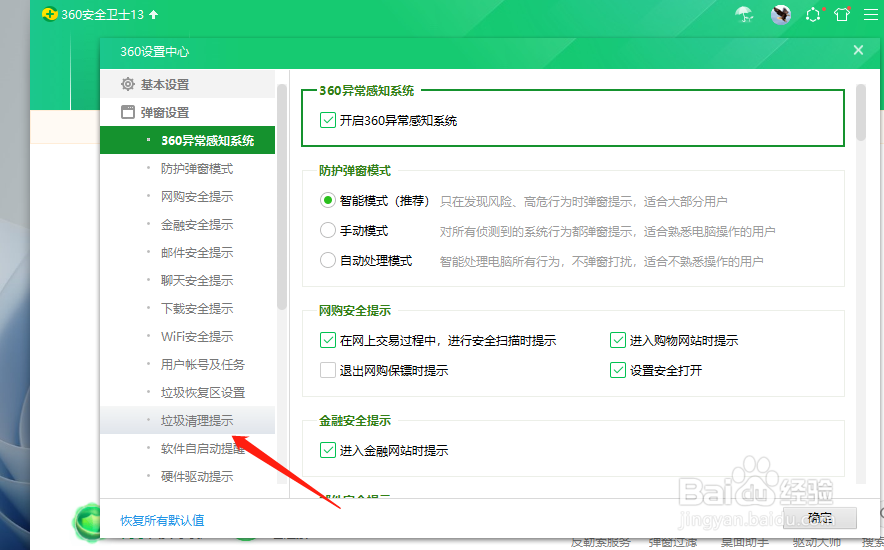Viewport: 884px width, 550px height.
Task: Go to 网购安全提示 sidebar item
Action: point(187,197)
